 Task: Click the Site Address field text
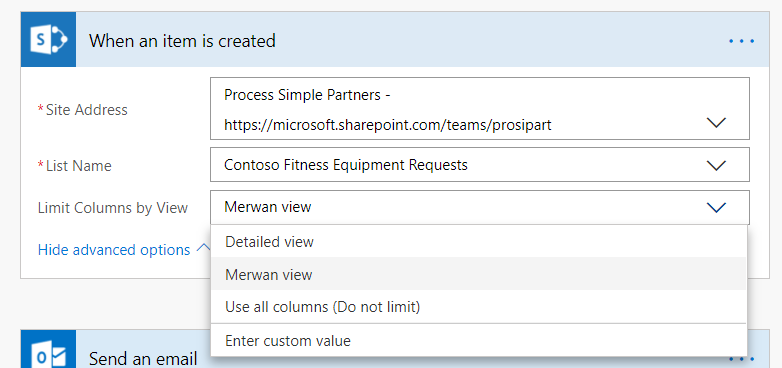point(388,109)
